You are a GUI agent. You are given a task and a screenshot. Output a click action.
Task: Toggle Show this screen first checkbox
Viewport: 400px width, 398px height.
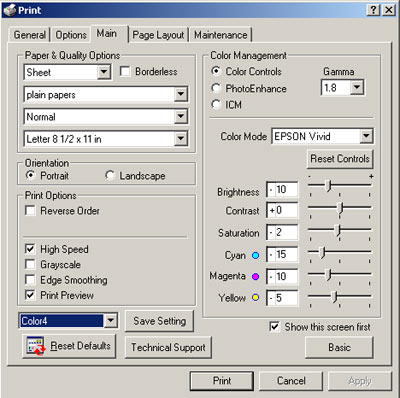pos(274,327)
